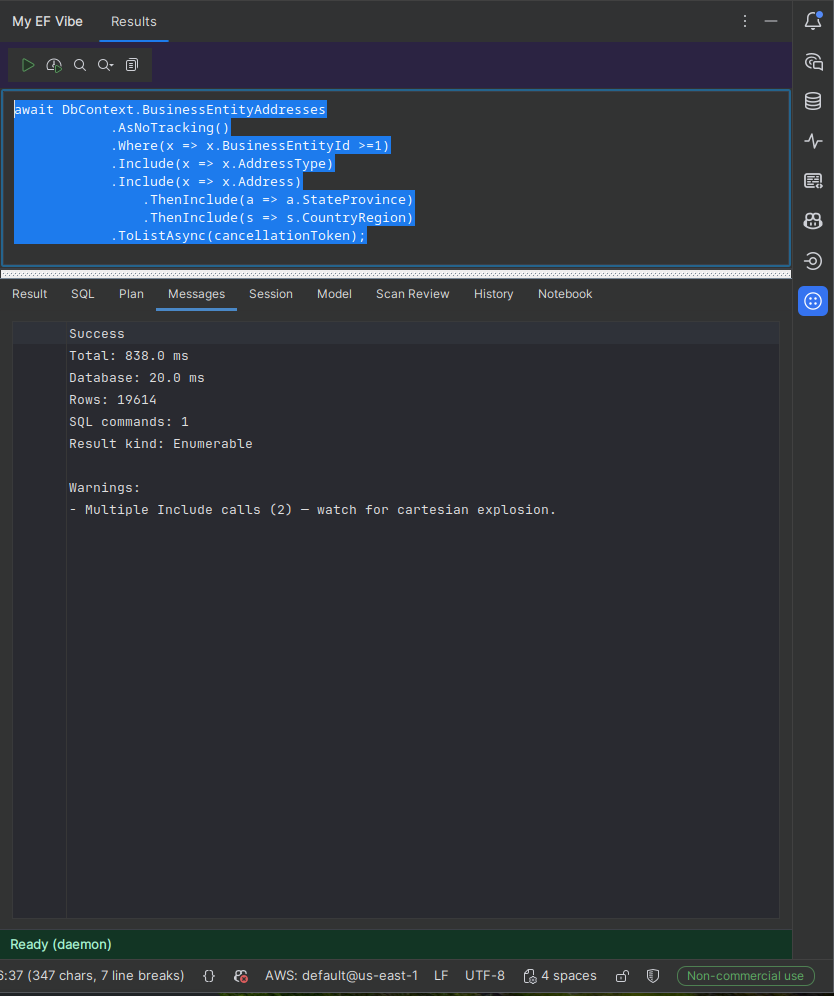Click the .Include AddressType code line
This screenshot has width=834, height=996.
click(x=222, y=163)
